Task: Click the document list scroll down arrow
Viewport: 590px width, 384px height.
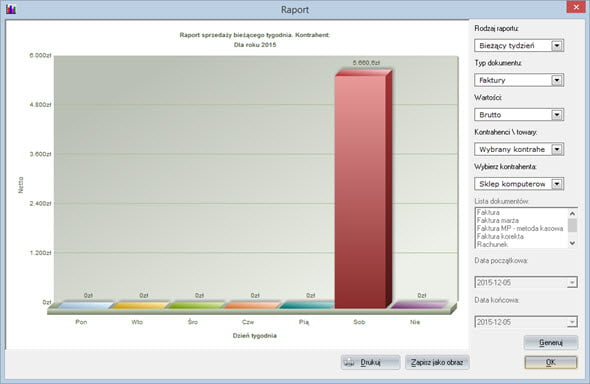Action: [x=572, y=243]
